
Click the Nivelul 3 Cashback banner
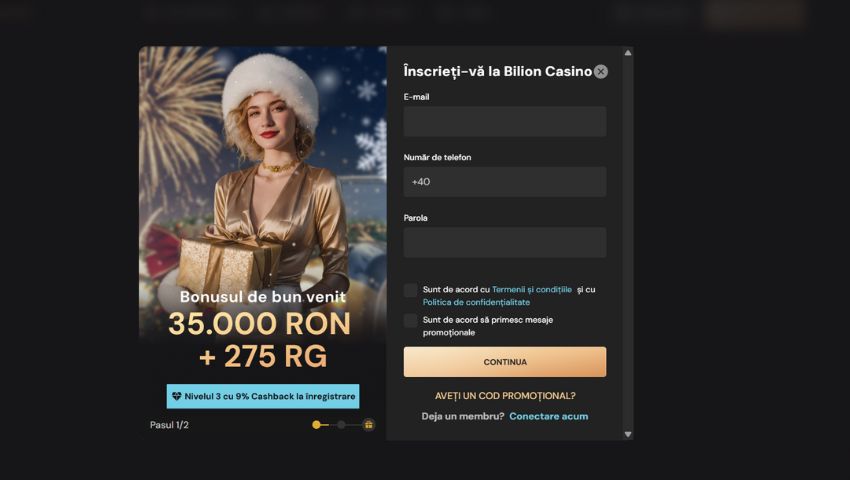(263, 396)
